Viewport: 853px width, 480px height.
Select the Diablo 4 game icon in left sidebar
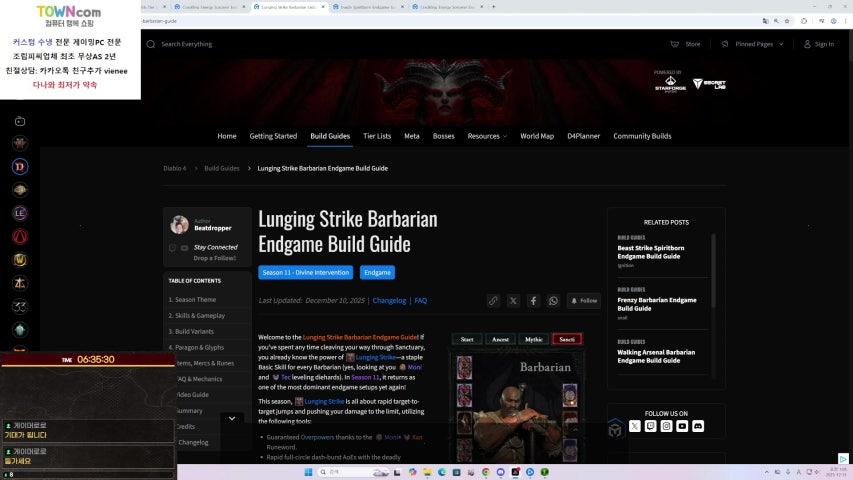tap(20, 167)
